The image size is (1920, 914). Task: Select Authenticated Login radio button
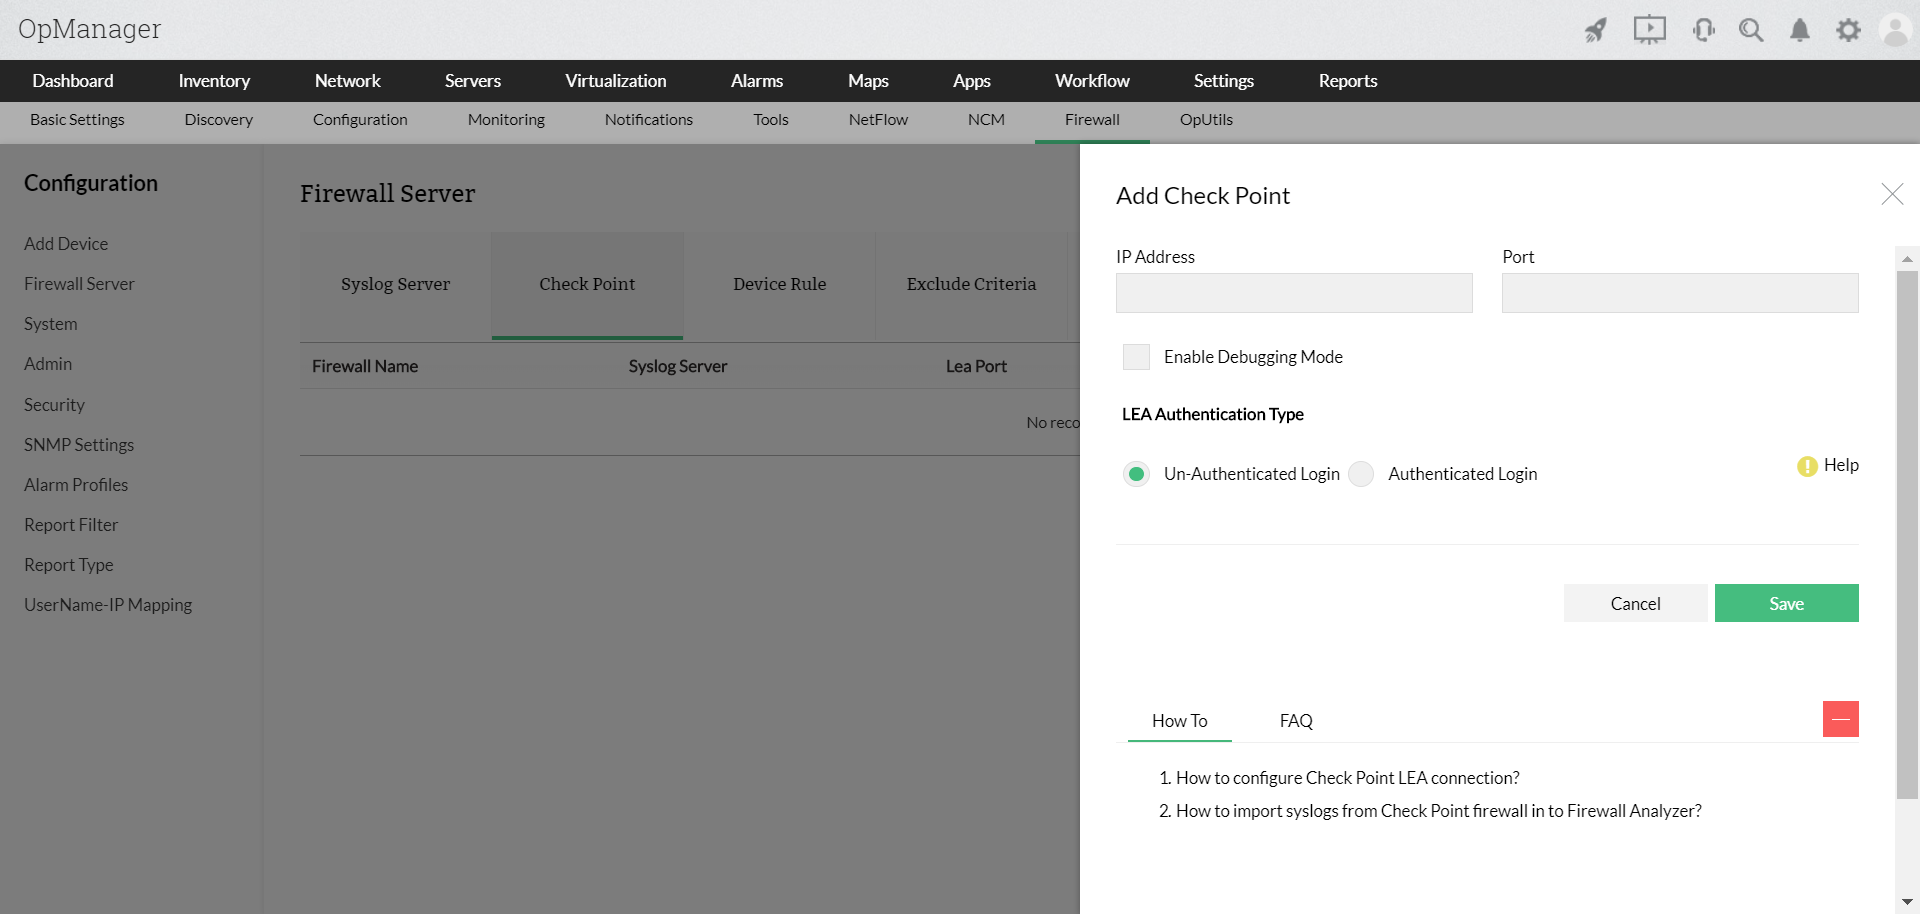coord(1361,474)
